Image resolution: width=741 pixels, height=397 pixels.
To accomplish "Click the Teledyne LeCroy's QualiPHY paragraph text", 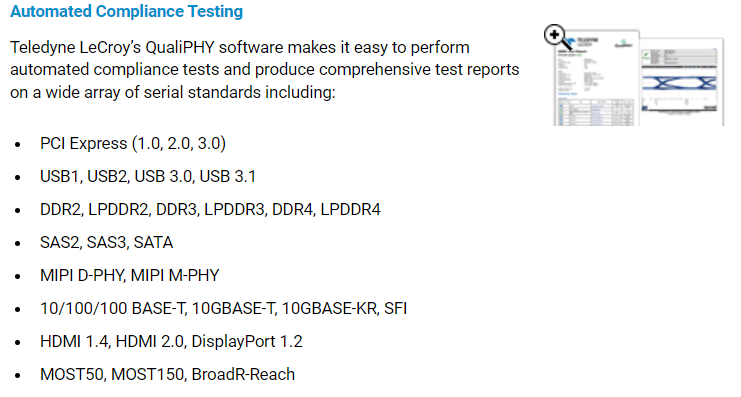I will click(265, 69).
